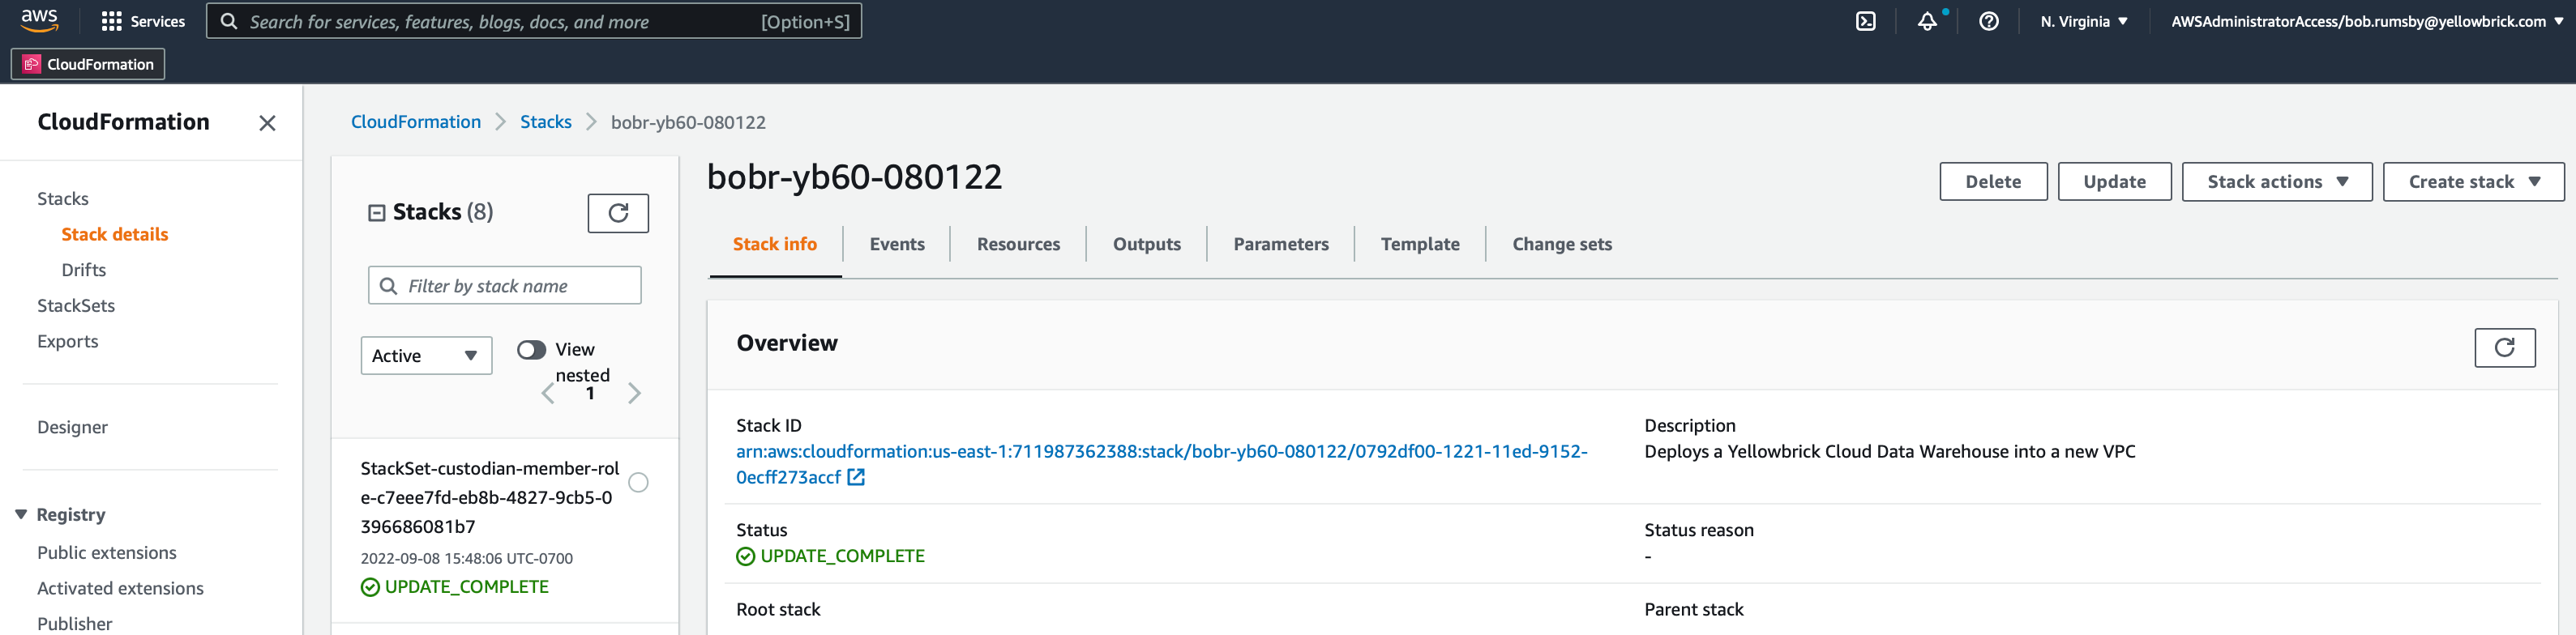Close the CloudFormation sidebar panel
Viewport: 2576px width, 635px height.
click(x=267, y=123)
